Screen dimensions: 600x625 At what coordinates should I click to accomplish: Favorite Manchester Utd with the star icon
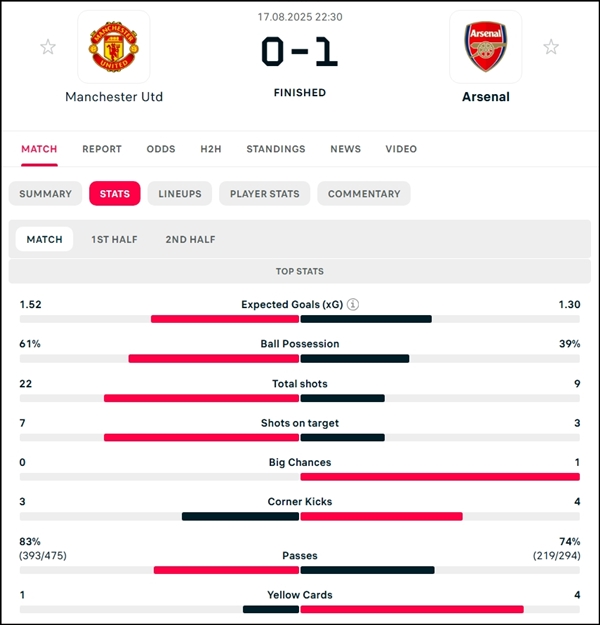48,47
